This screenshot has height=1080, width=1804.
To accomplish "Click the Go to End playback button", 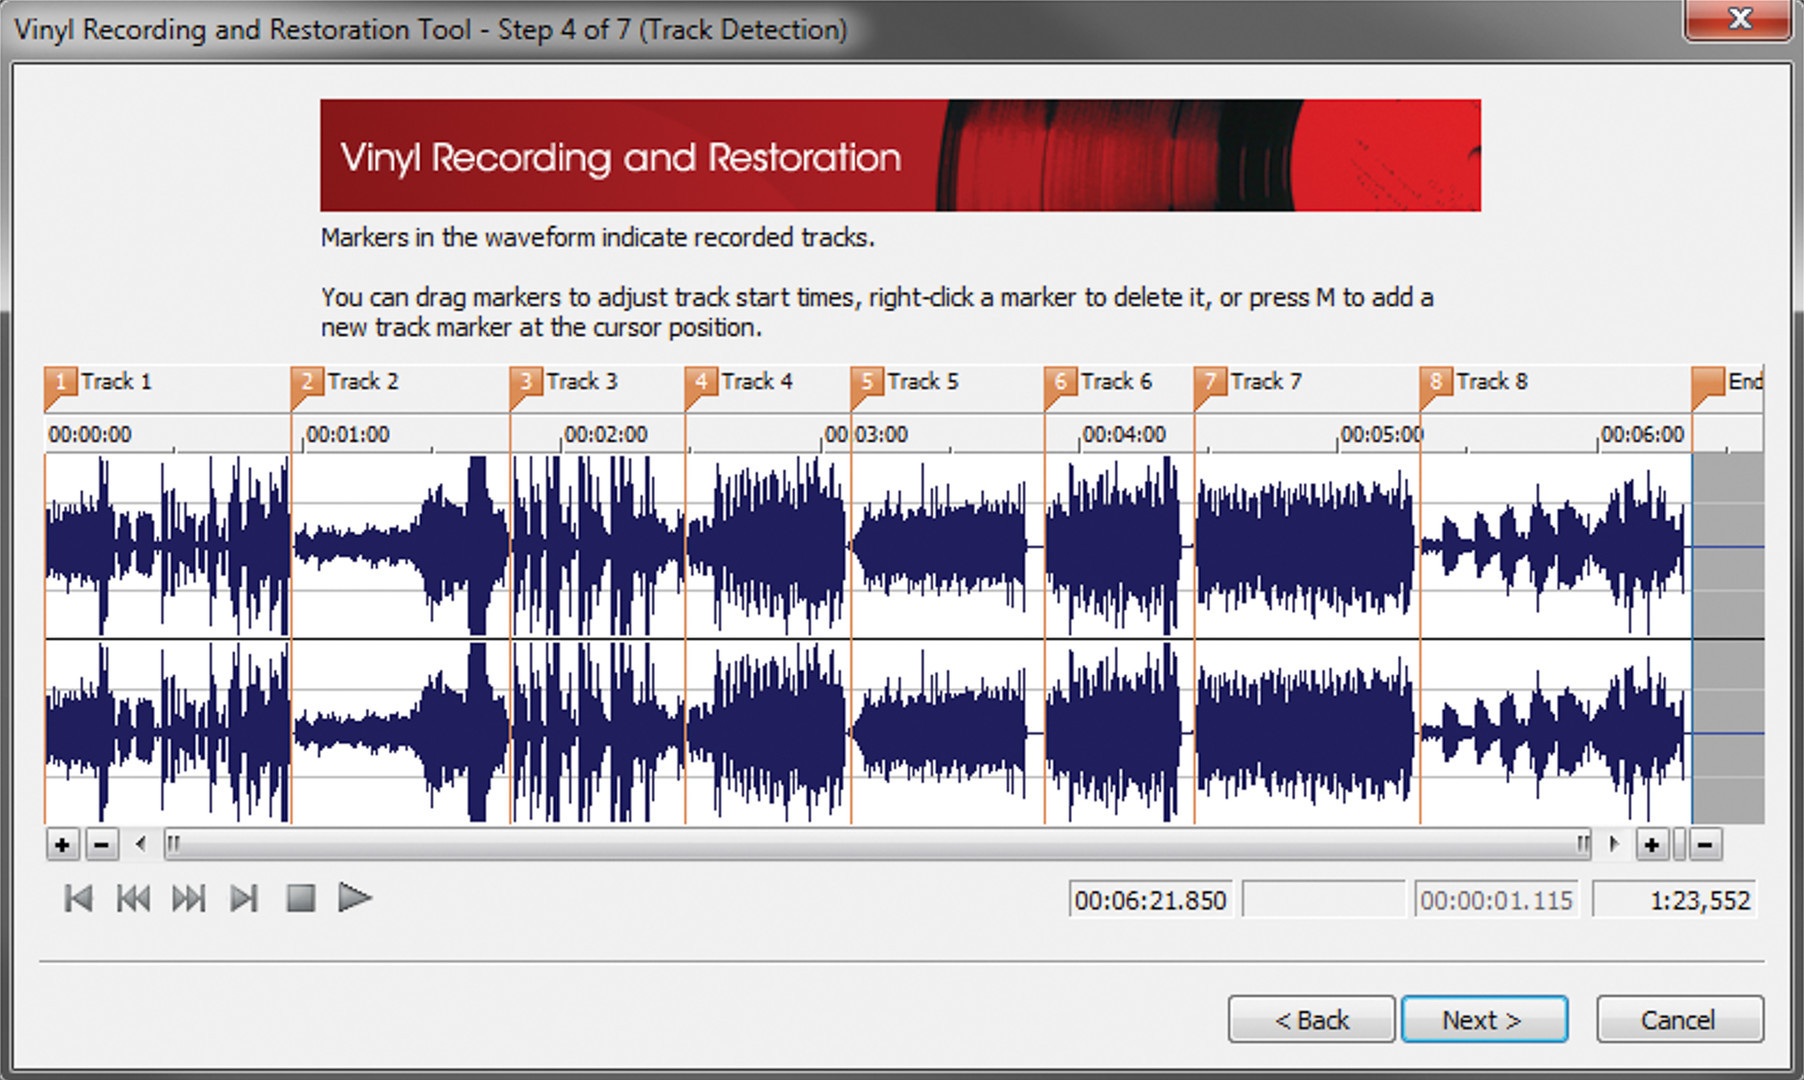I will (x=244, y=898).
